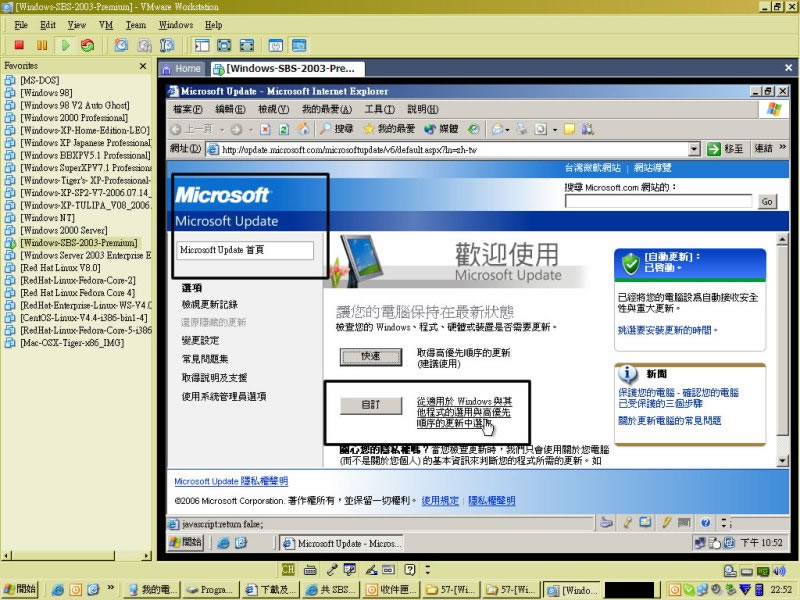This screenshot has height=600, width=800.
Task: Expand the IE links chevron
Action: [x=783, y=147]
